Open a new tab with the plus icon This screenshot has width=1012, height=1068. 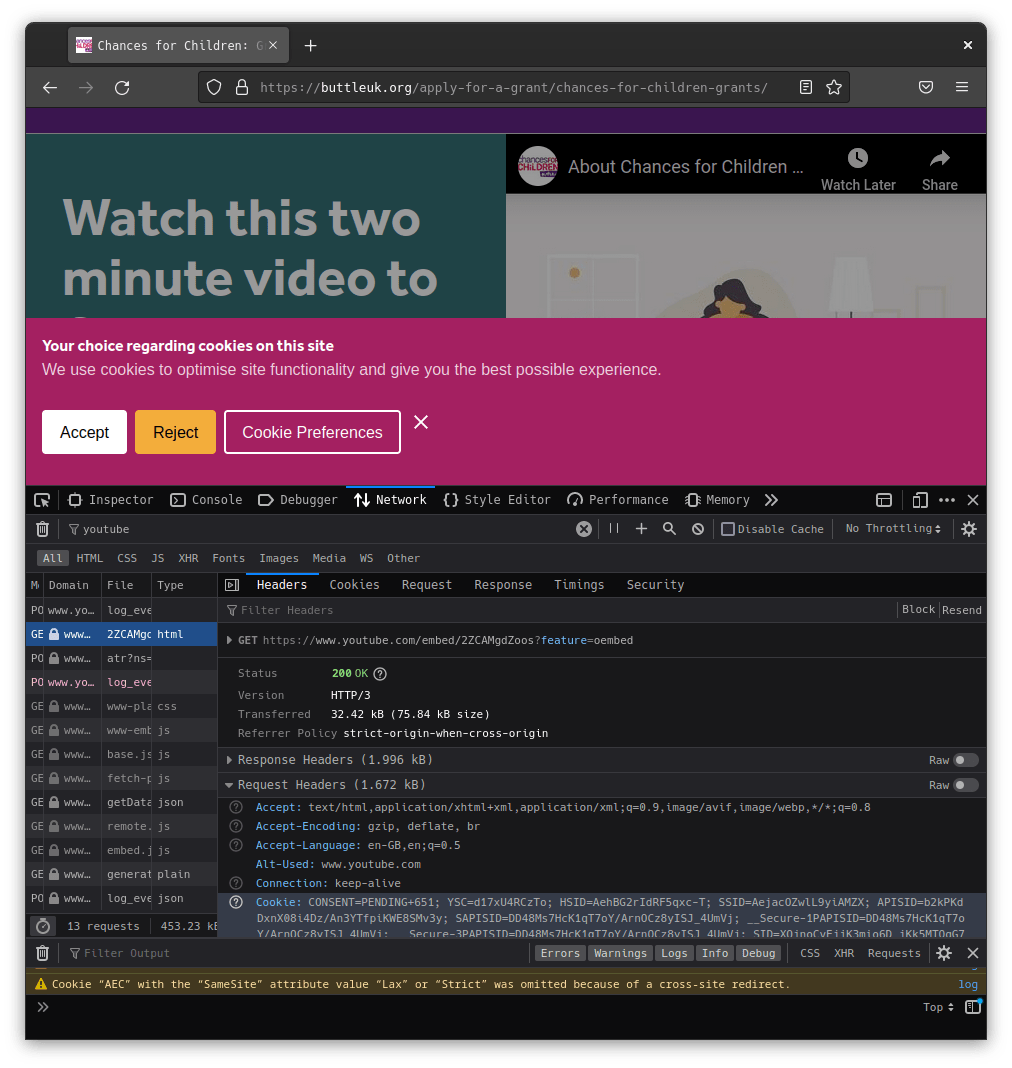[311, 46]
